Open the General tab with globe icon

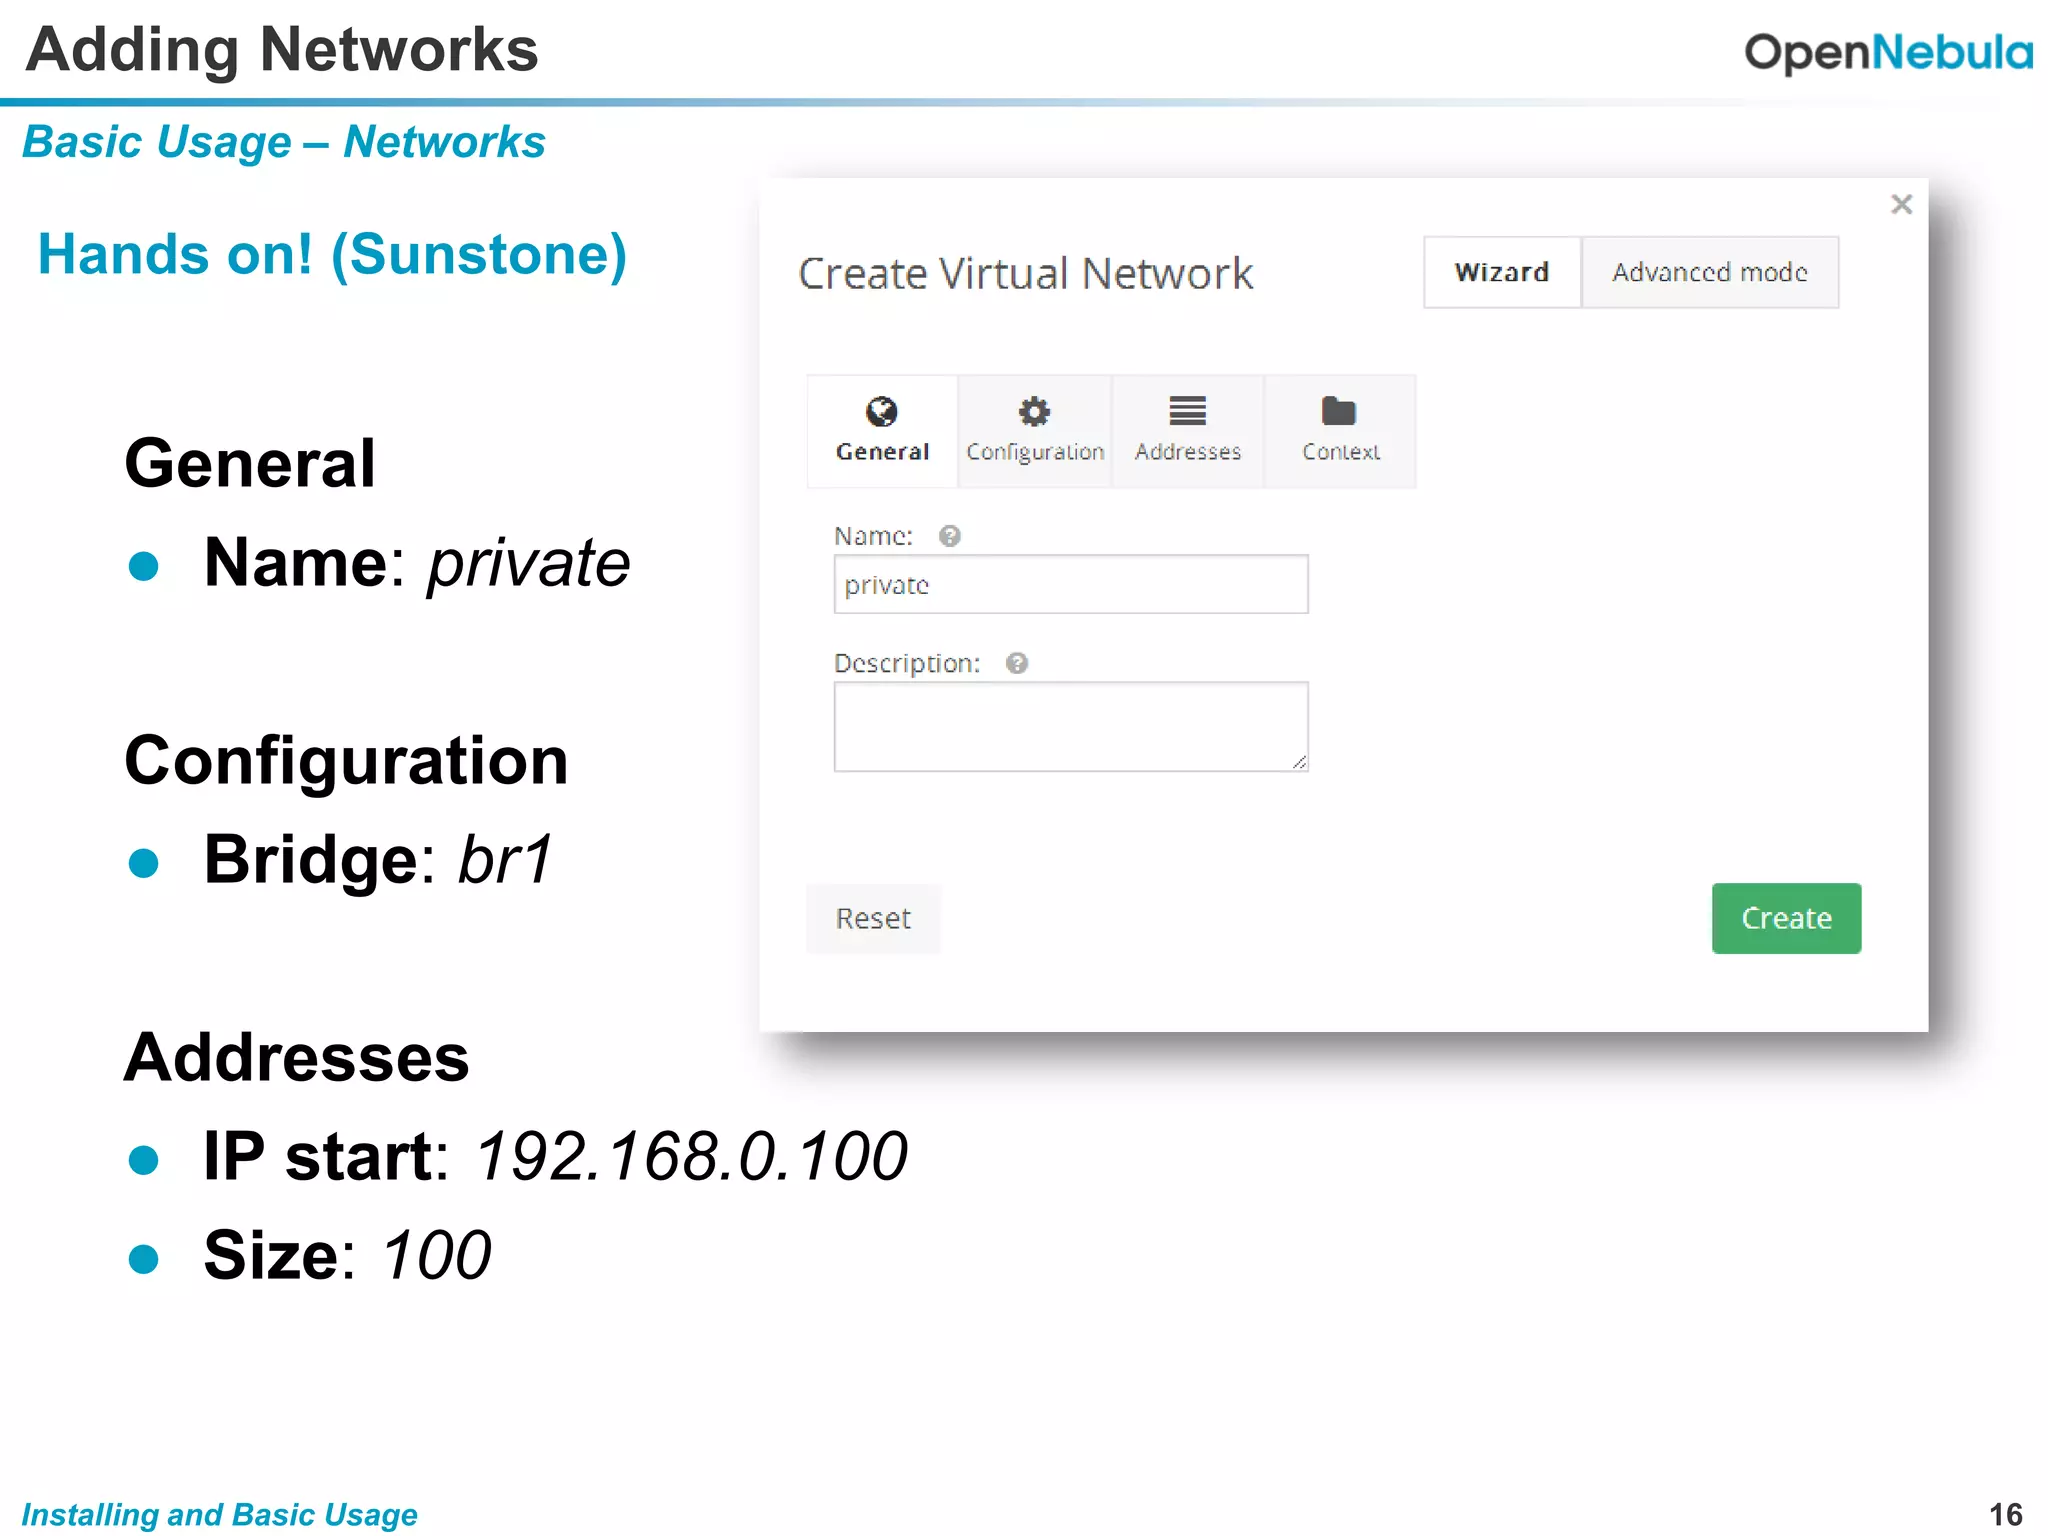point(882,431)
